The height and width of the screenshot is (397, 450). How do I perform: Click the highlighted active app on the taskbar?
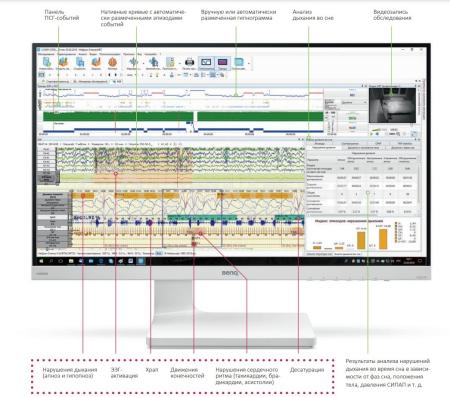pos(141,261)
